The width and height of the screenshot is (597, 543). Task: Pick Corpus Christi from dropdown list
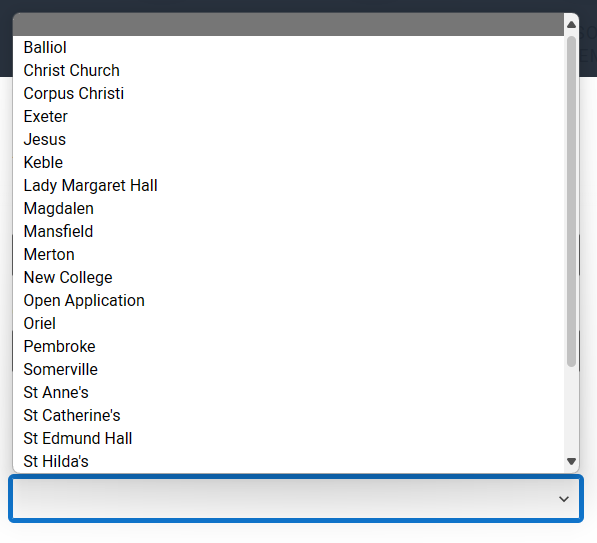tap(288, 93)
